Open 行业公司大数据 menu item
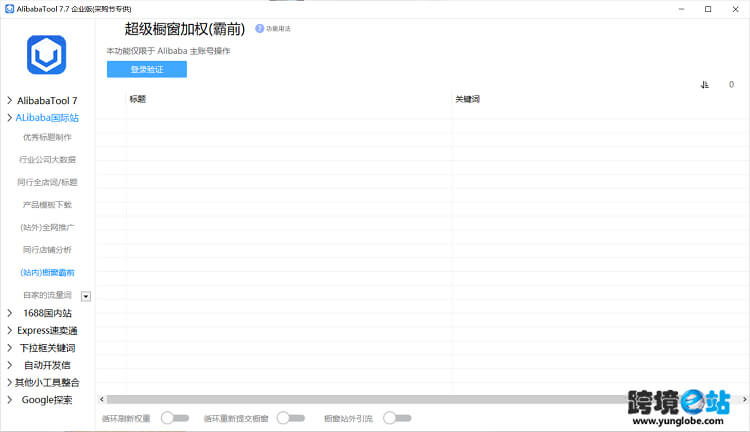750x432 pixels. [47, 159]
